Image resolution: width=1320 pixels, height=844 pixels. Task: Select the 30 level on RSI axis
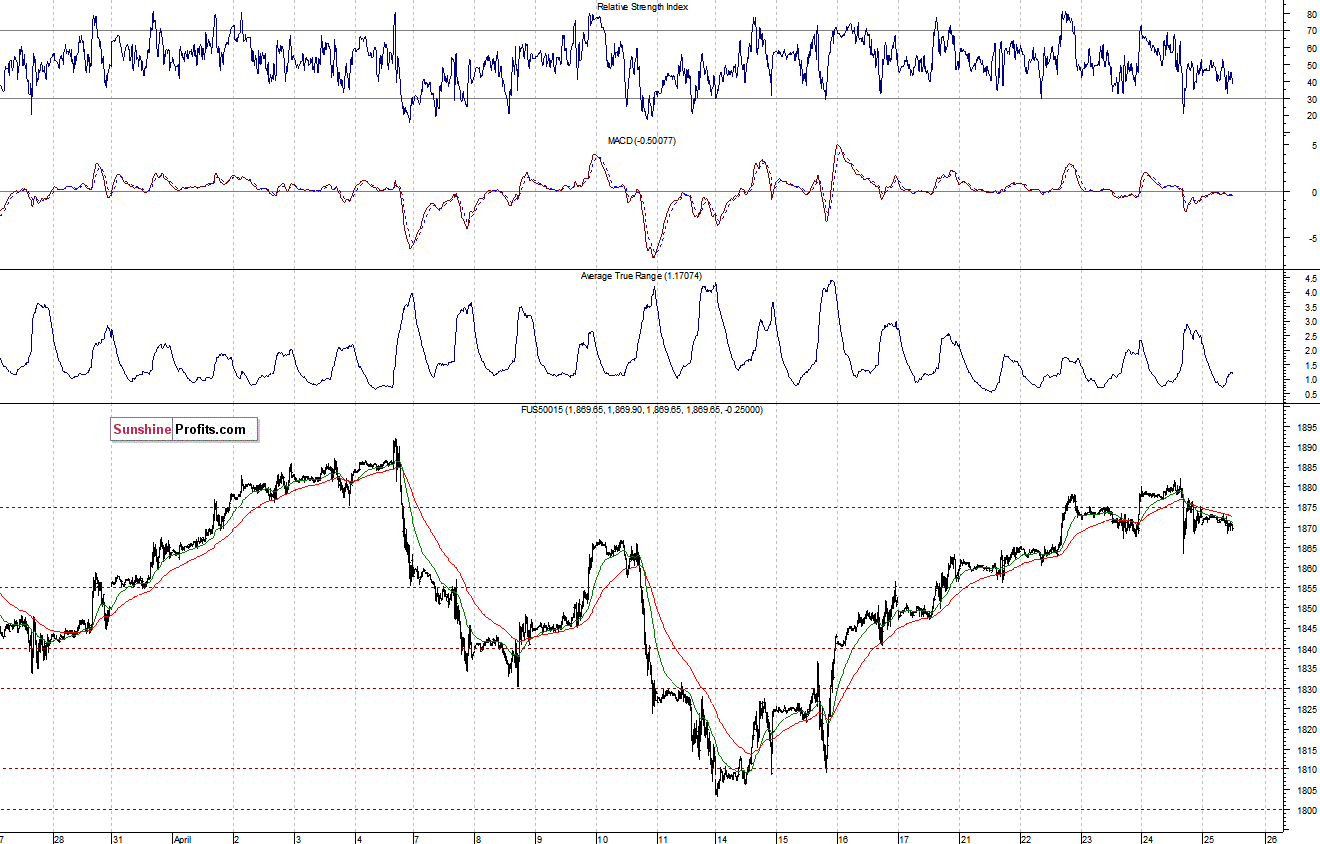tap(1310, 99)
